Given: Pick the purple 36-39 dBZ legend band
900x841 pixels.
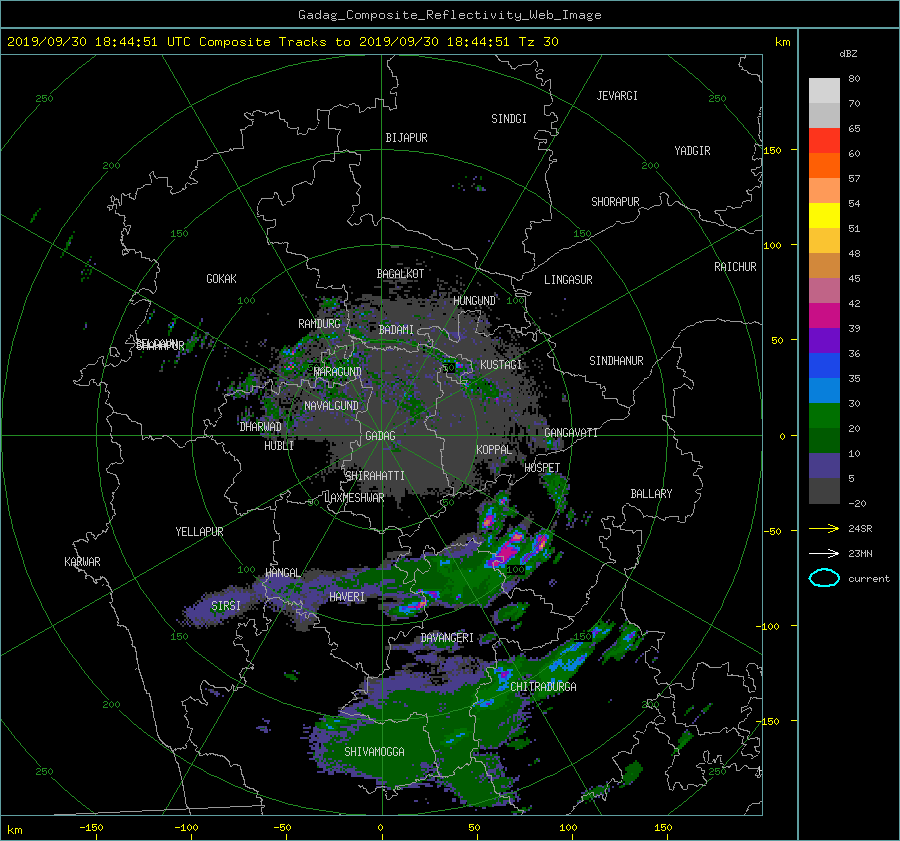Looking at the screenshot, I should point(824,340).
